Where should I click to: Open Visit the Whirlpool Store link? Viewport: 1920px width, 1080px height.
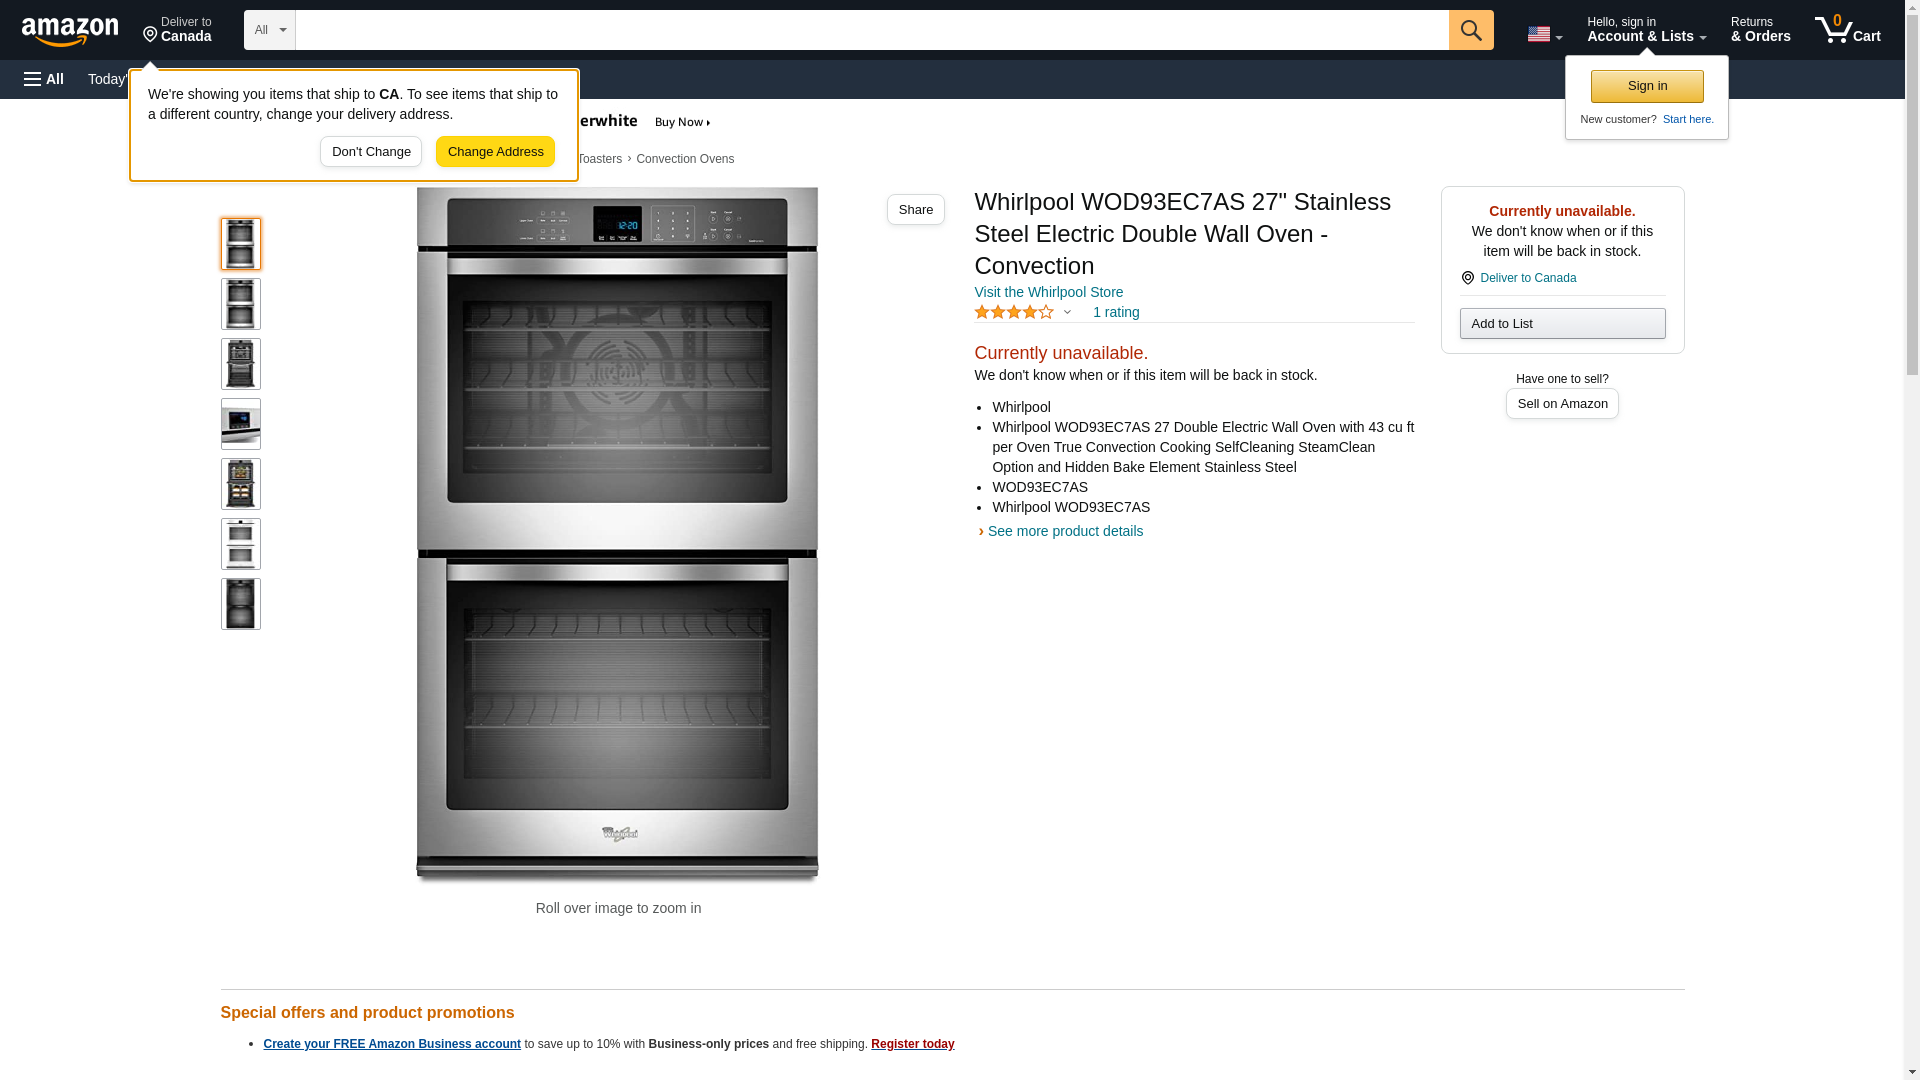[x=1048, y=292]
